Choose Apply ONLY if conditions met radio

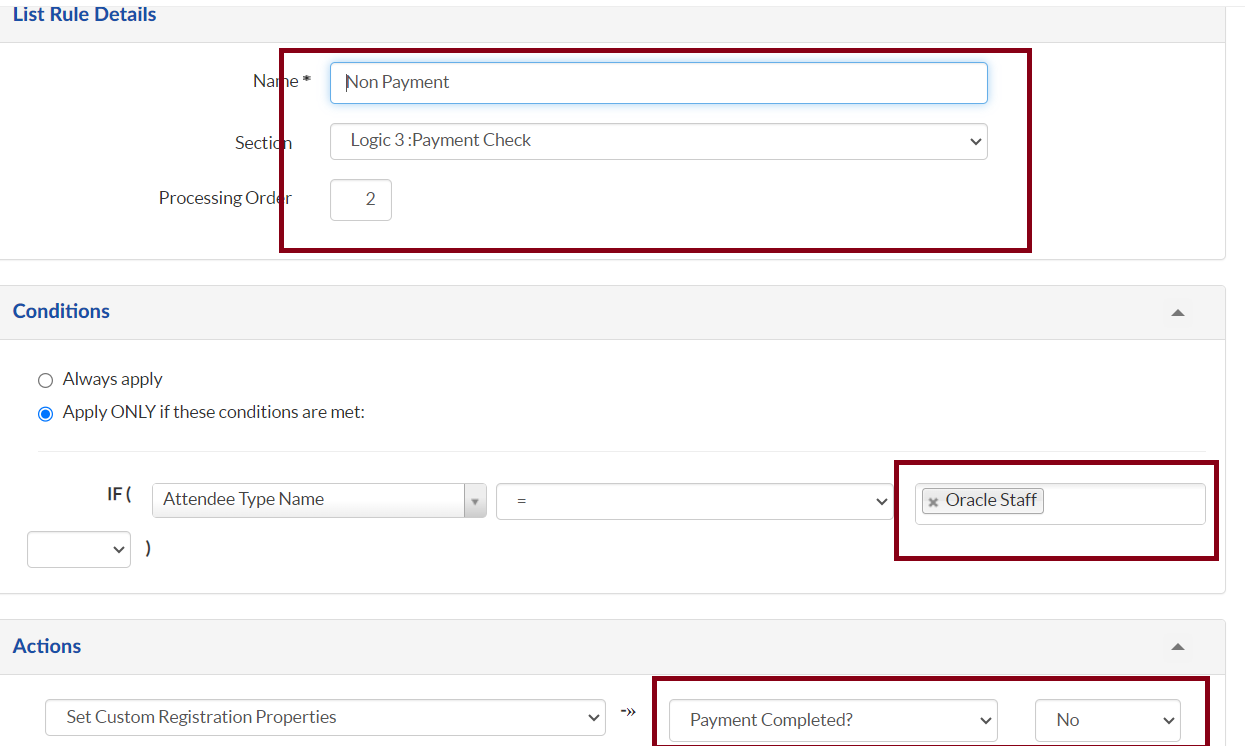(45, 413)
